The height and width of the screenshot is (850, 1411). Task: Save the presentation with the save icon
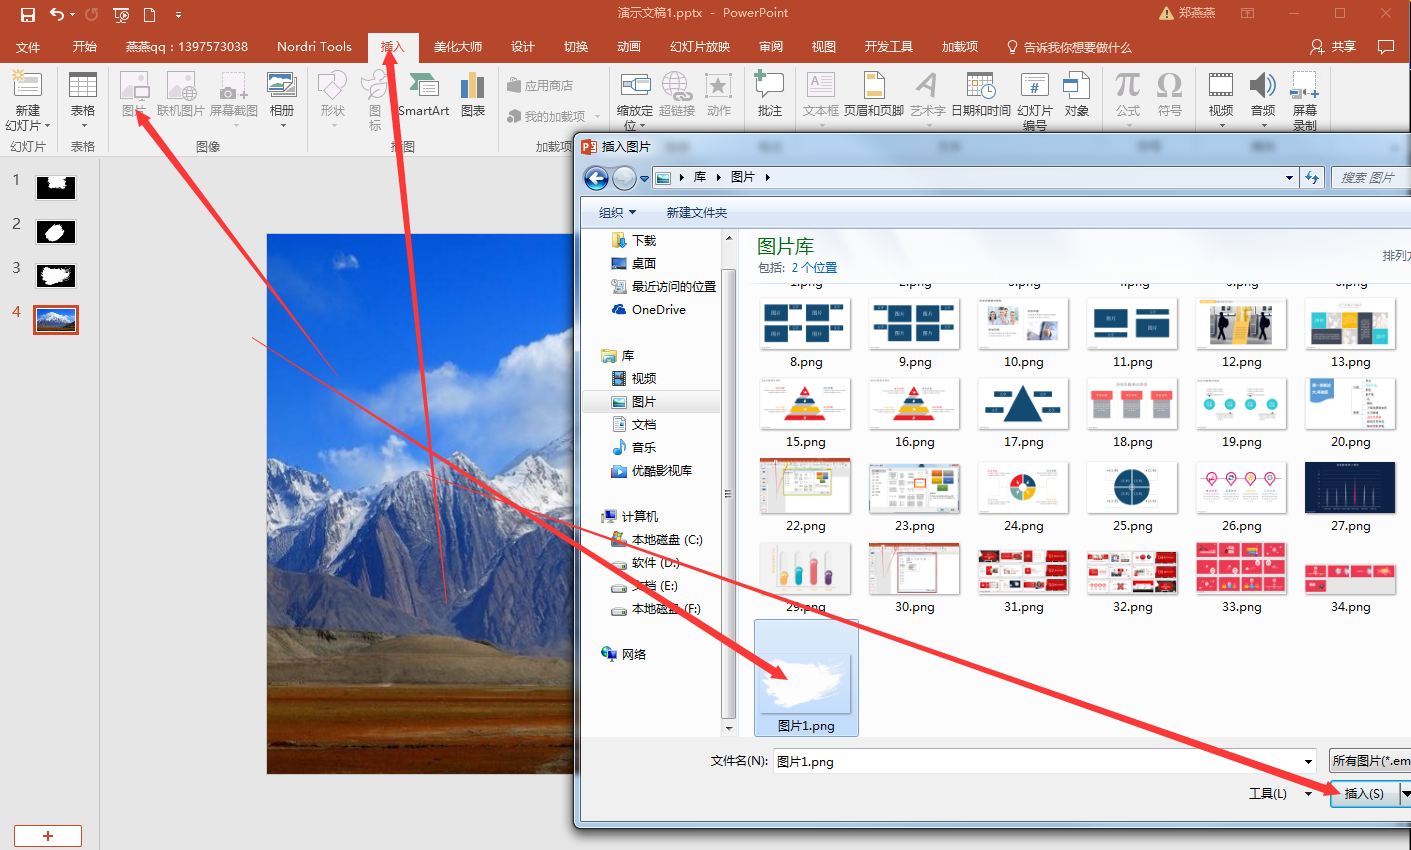[28, 14]
